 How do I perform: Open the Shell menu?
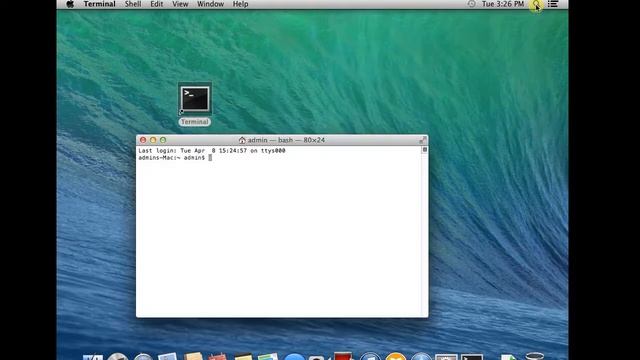click(133, 4)
